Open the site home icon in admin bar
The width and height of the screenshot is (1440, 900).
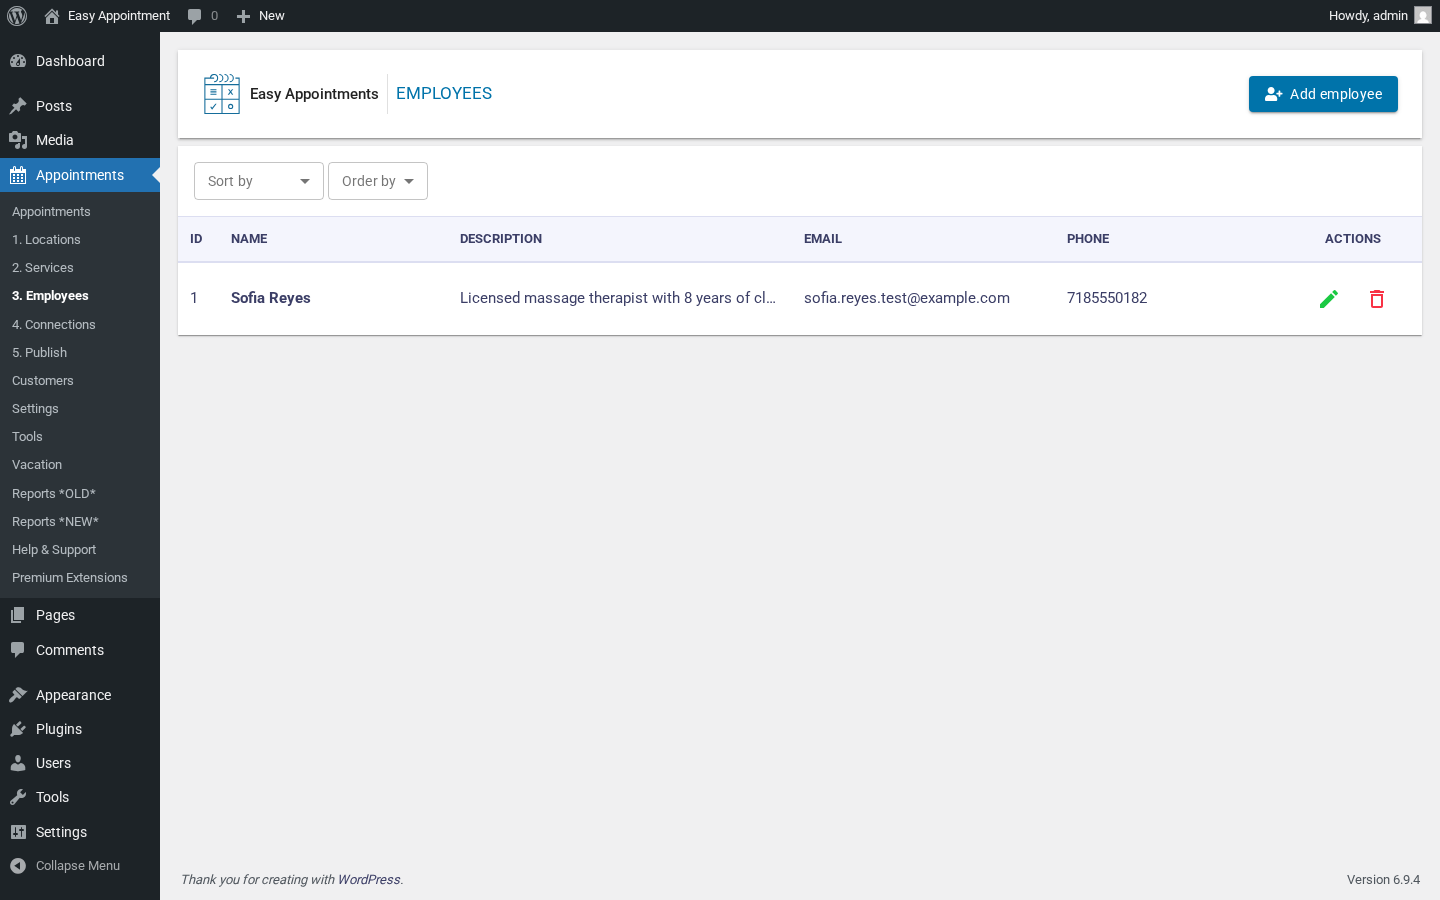point(52,16)
